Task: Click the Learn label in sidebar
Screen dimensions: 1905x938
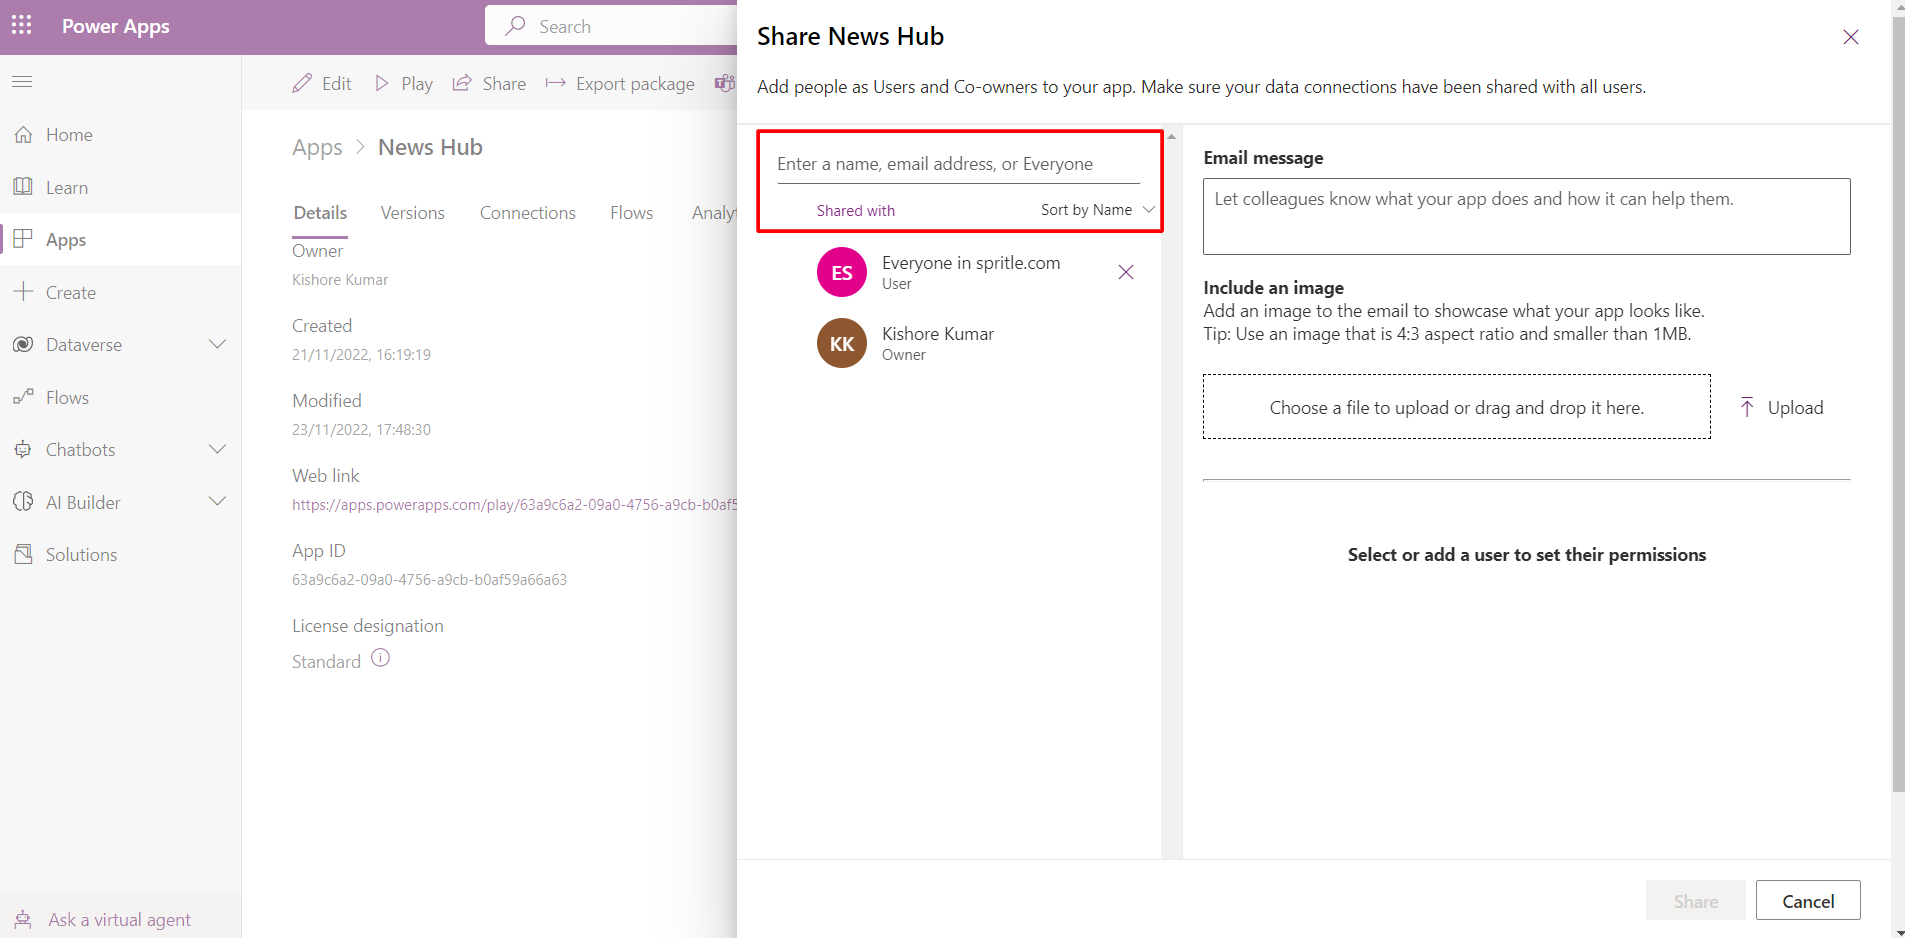Action: 67,187
